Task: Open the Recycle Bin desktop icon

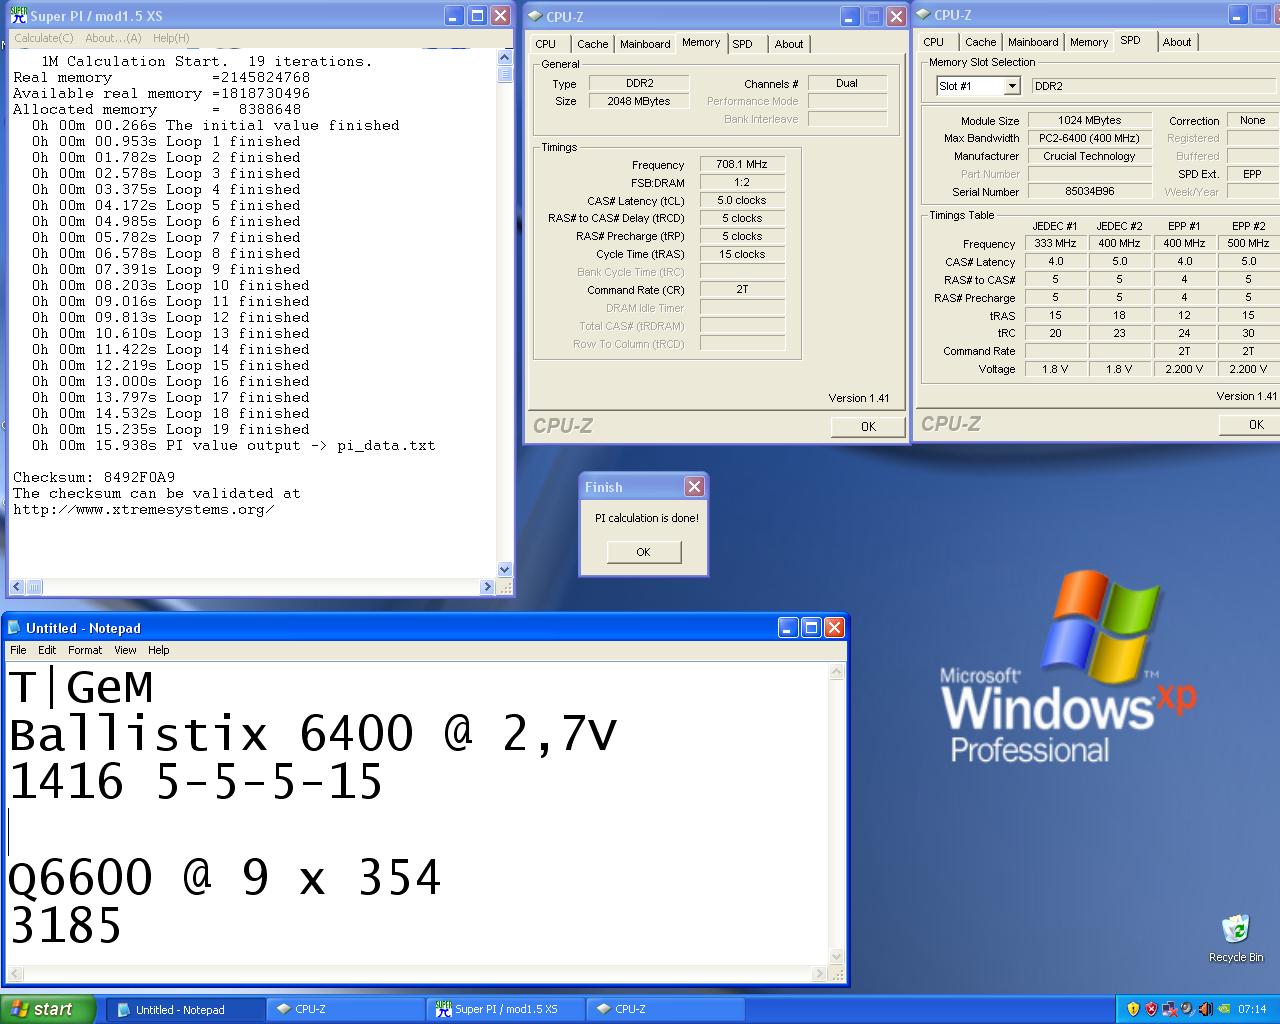Action: pyautogui.click(x=1235, y=938)
